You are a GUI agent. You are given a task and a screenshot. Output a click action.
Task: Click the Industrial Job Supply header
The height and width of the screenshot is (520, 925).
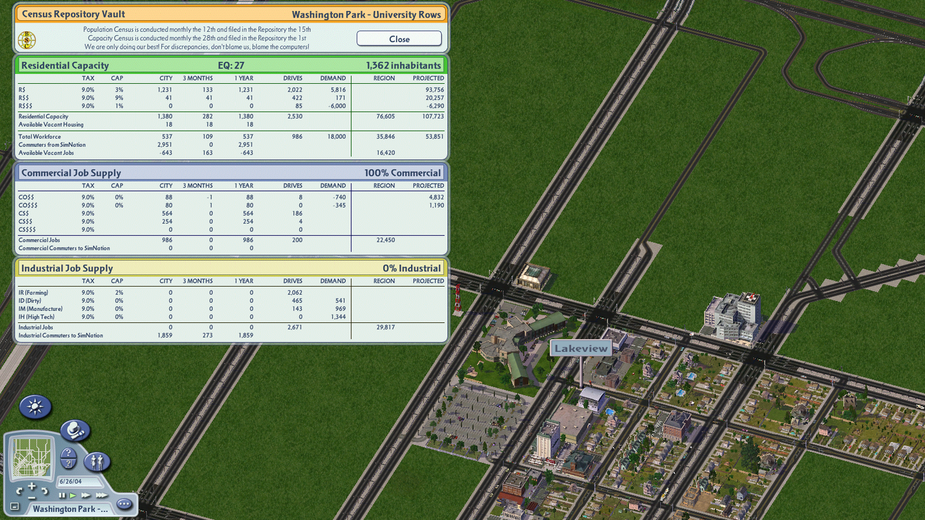tap(231, 268)
